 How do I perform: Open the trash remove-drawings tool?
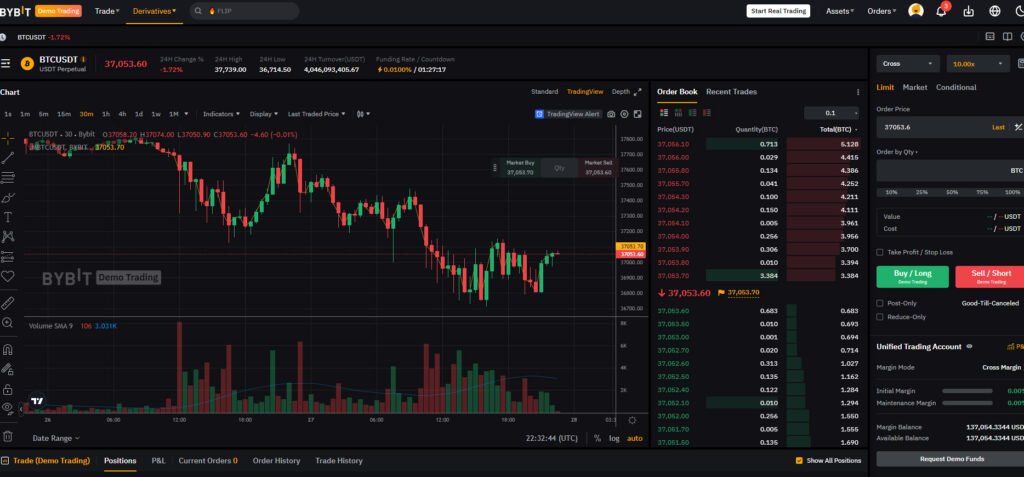[x=8, y=436]
